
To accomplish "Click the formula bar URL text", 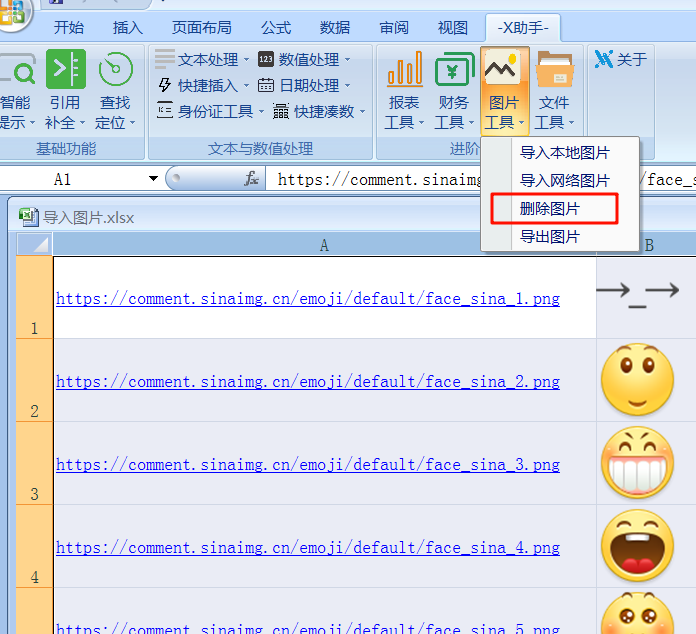I will (379, 179).
